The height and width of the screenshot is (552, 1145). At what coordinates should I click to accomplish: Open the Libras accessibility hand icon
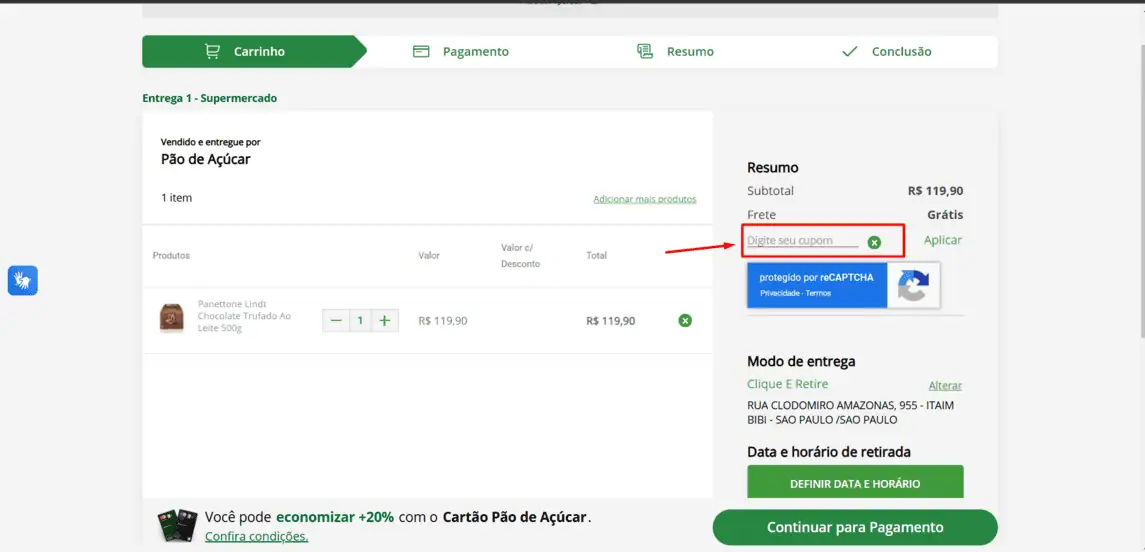pos(23,280)
